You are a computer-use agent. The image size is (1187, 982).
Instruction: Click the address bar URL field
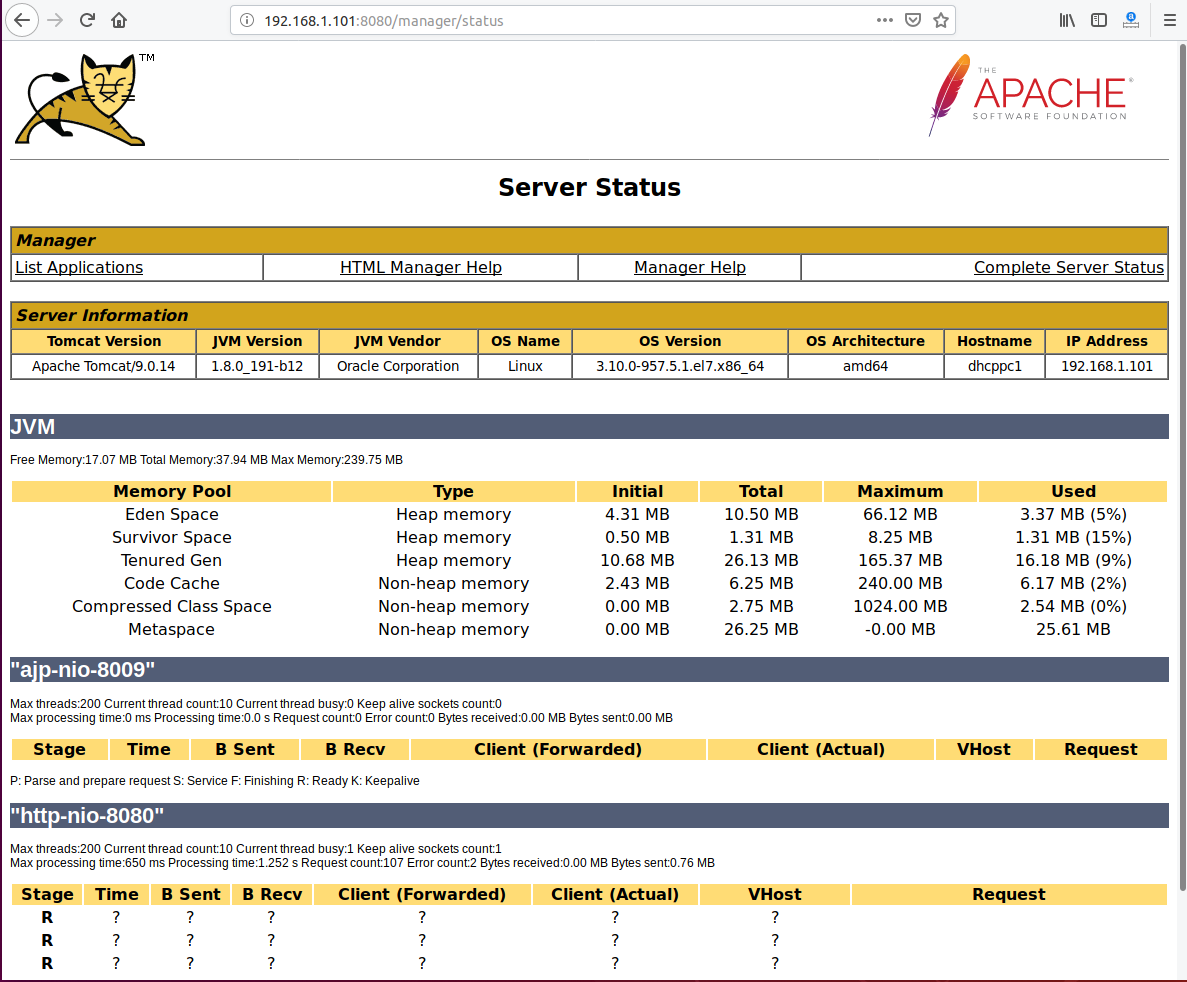click(560, 20)
